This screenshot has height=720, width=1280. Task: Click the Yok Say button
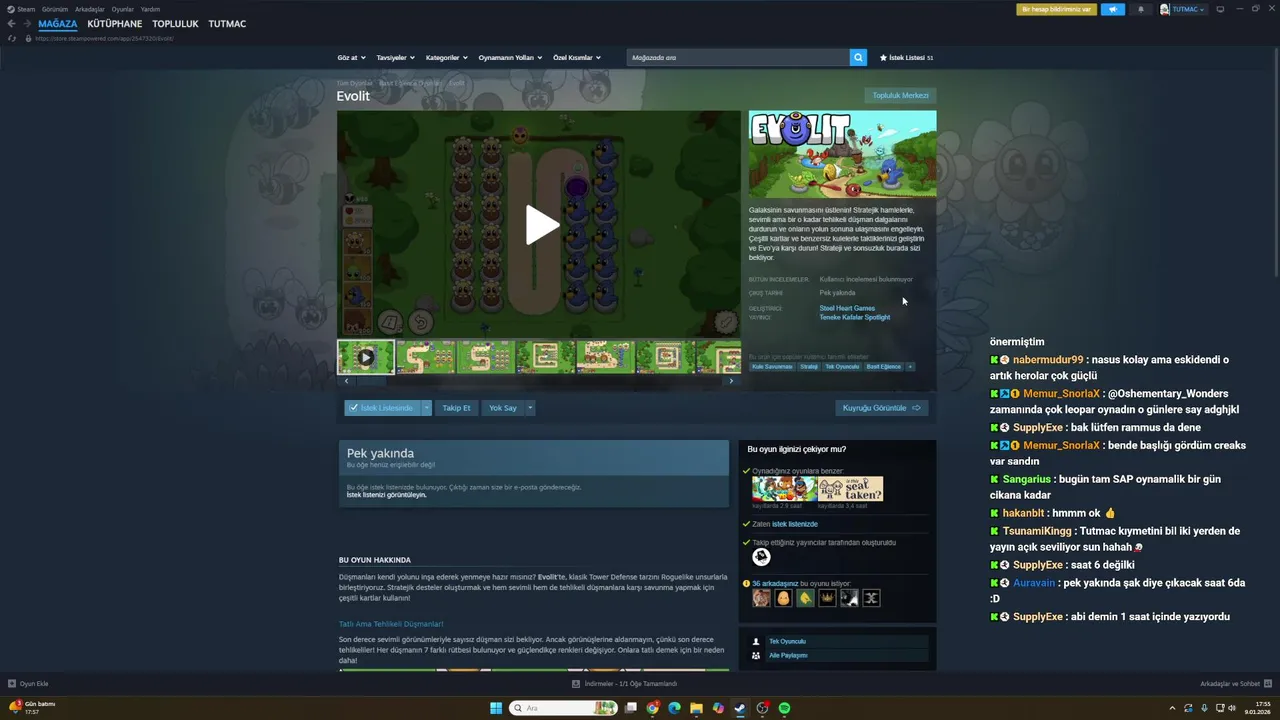coord(503,408)
